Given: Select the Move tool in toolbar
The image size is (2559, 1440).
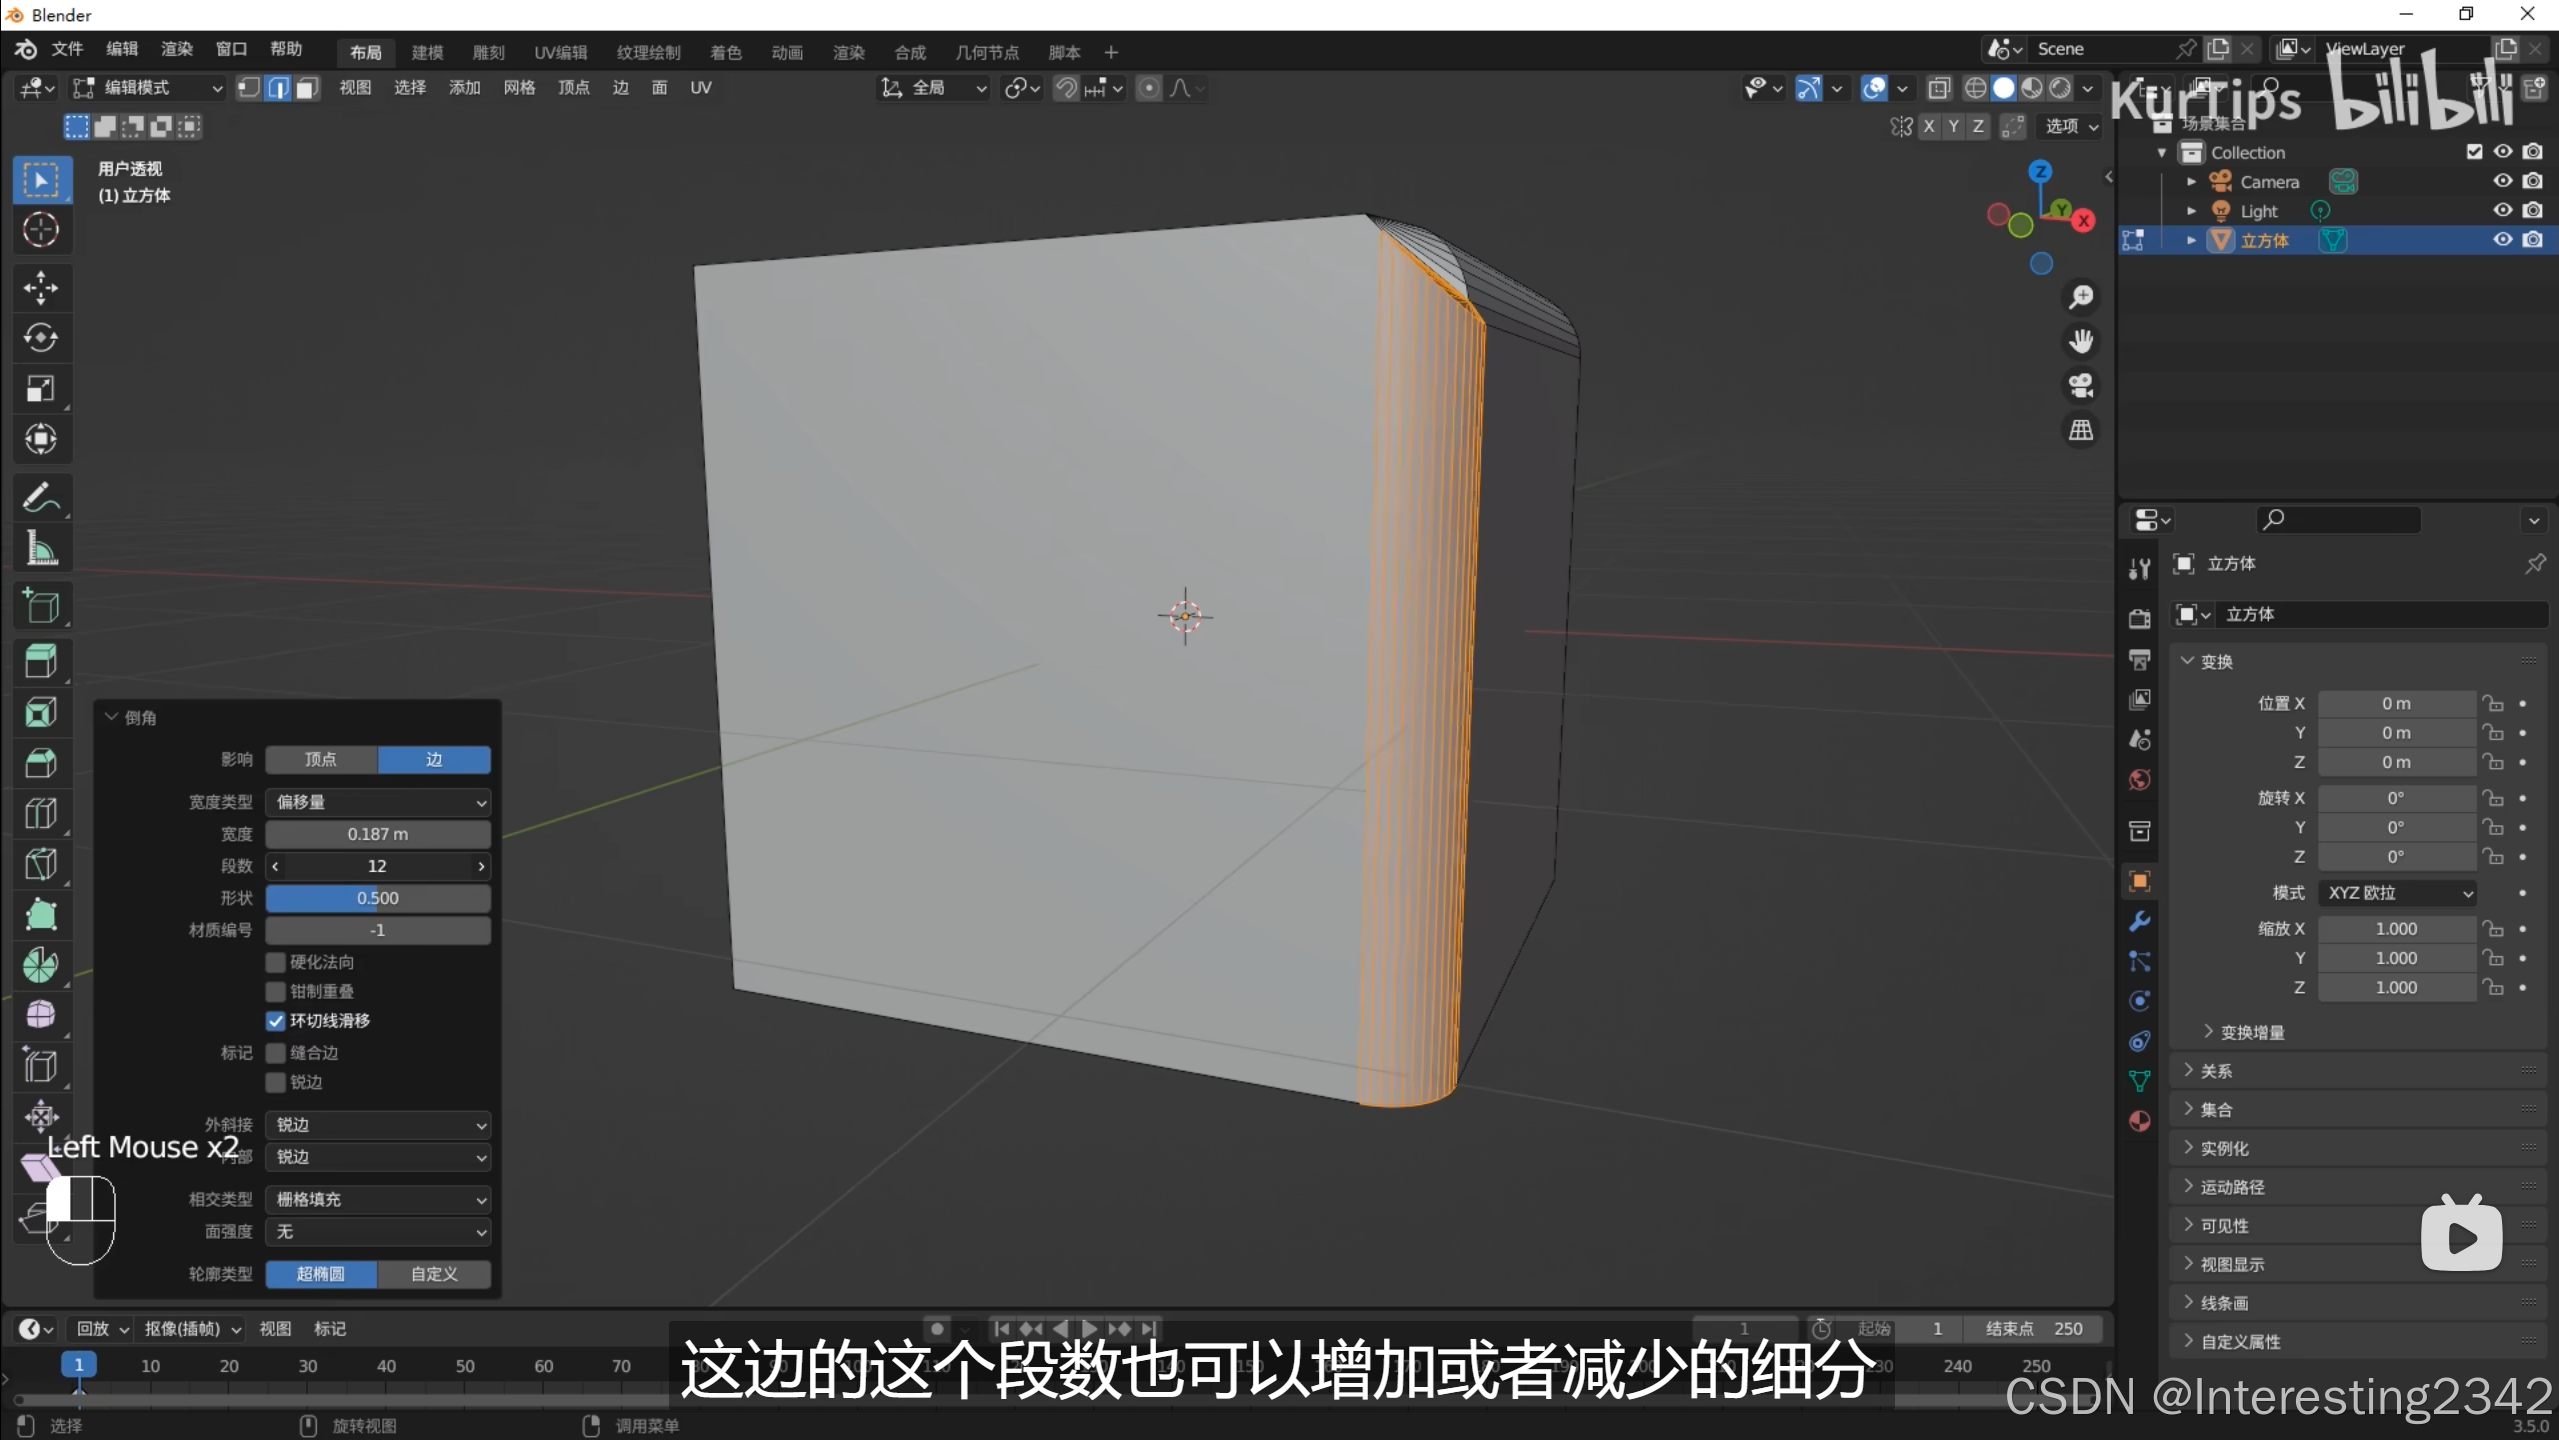Looking at the screenshot, I should [40, 288].
